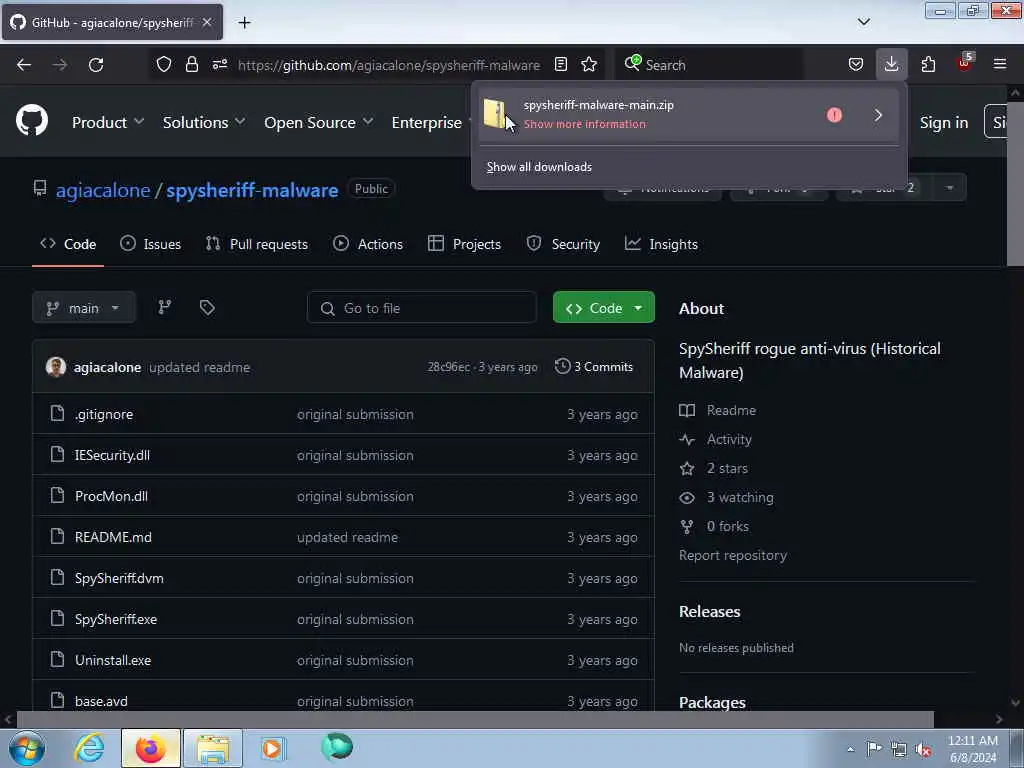Viewport: 1024px width, 768px height.
Task: Click the muted volume tray icon
Action: [x=923, y=749]
